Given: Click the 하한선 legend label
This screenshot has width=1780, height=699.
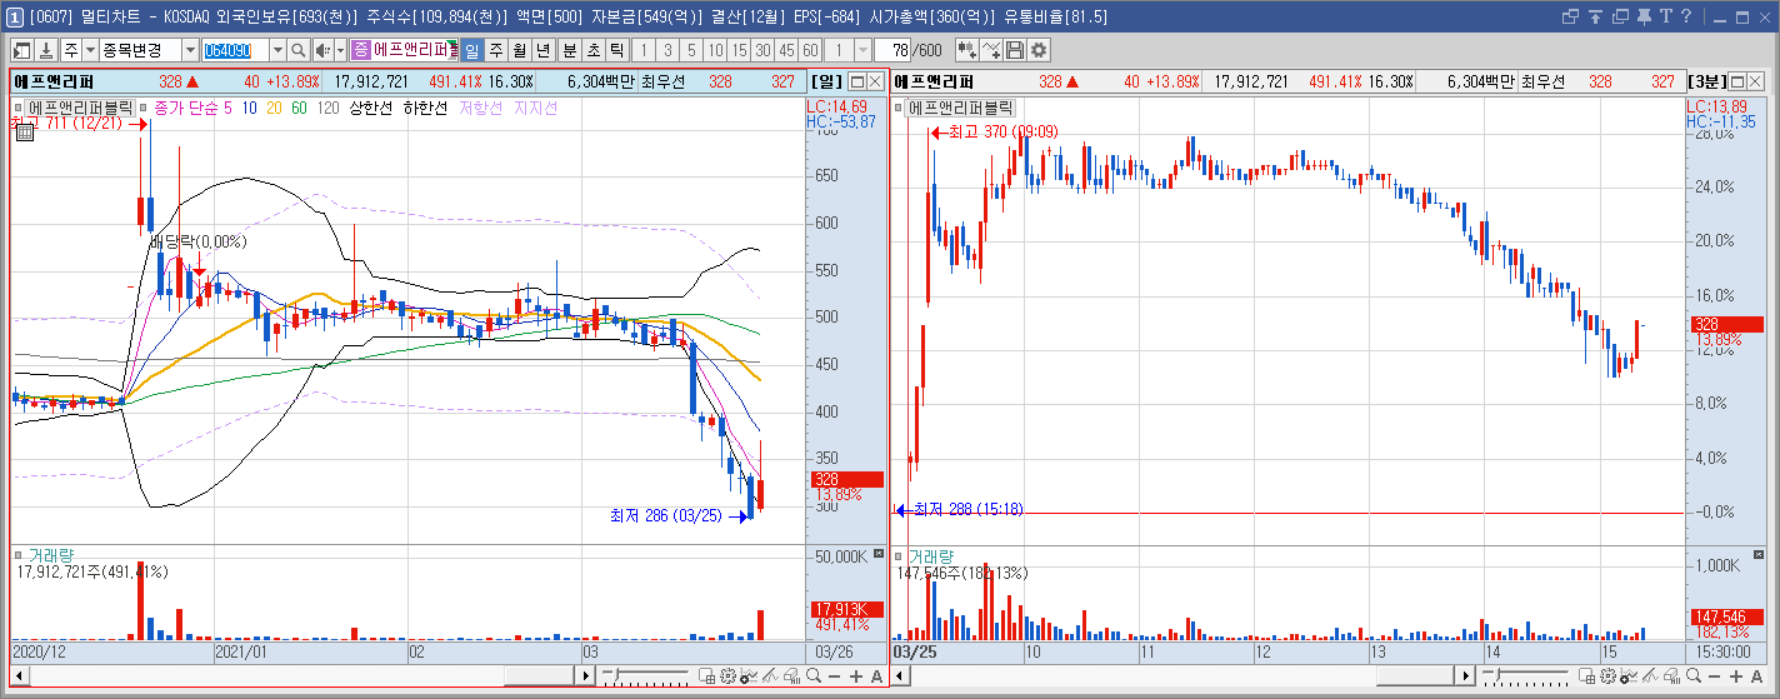Looking at the screenshot, I should pyautogui.click(x=426, y=108).
